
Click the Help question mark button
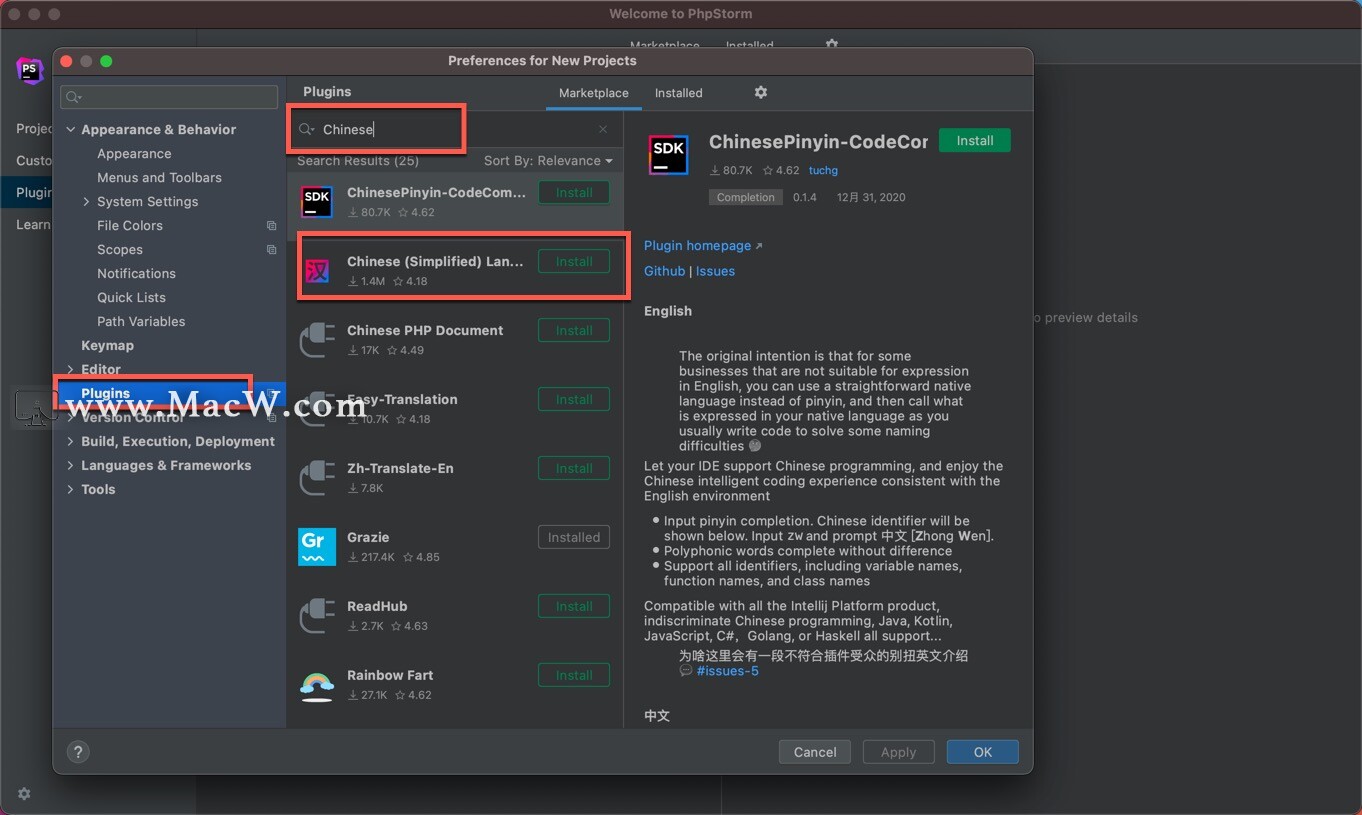click(x=78, y=752)
